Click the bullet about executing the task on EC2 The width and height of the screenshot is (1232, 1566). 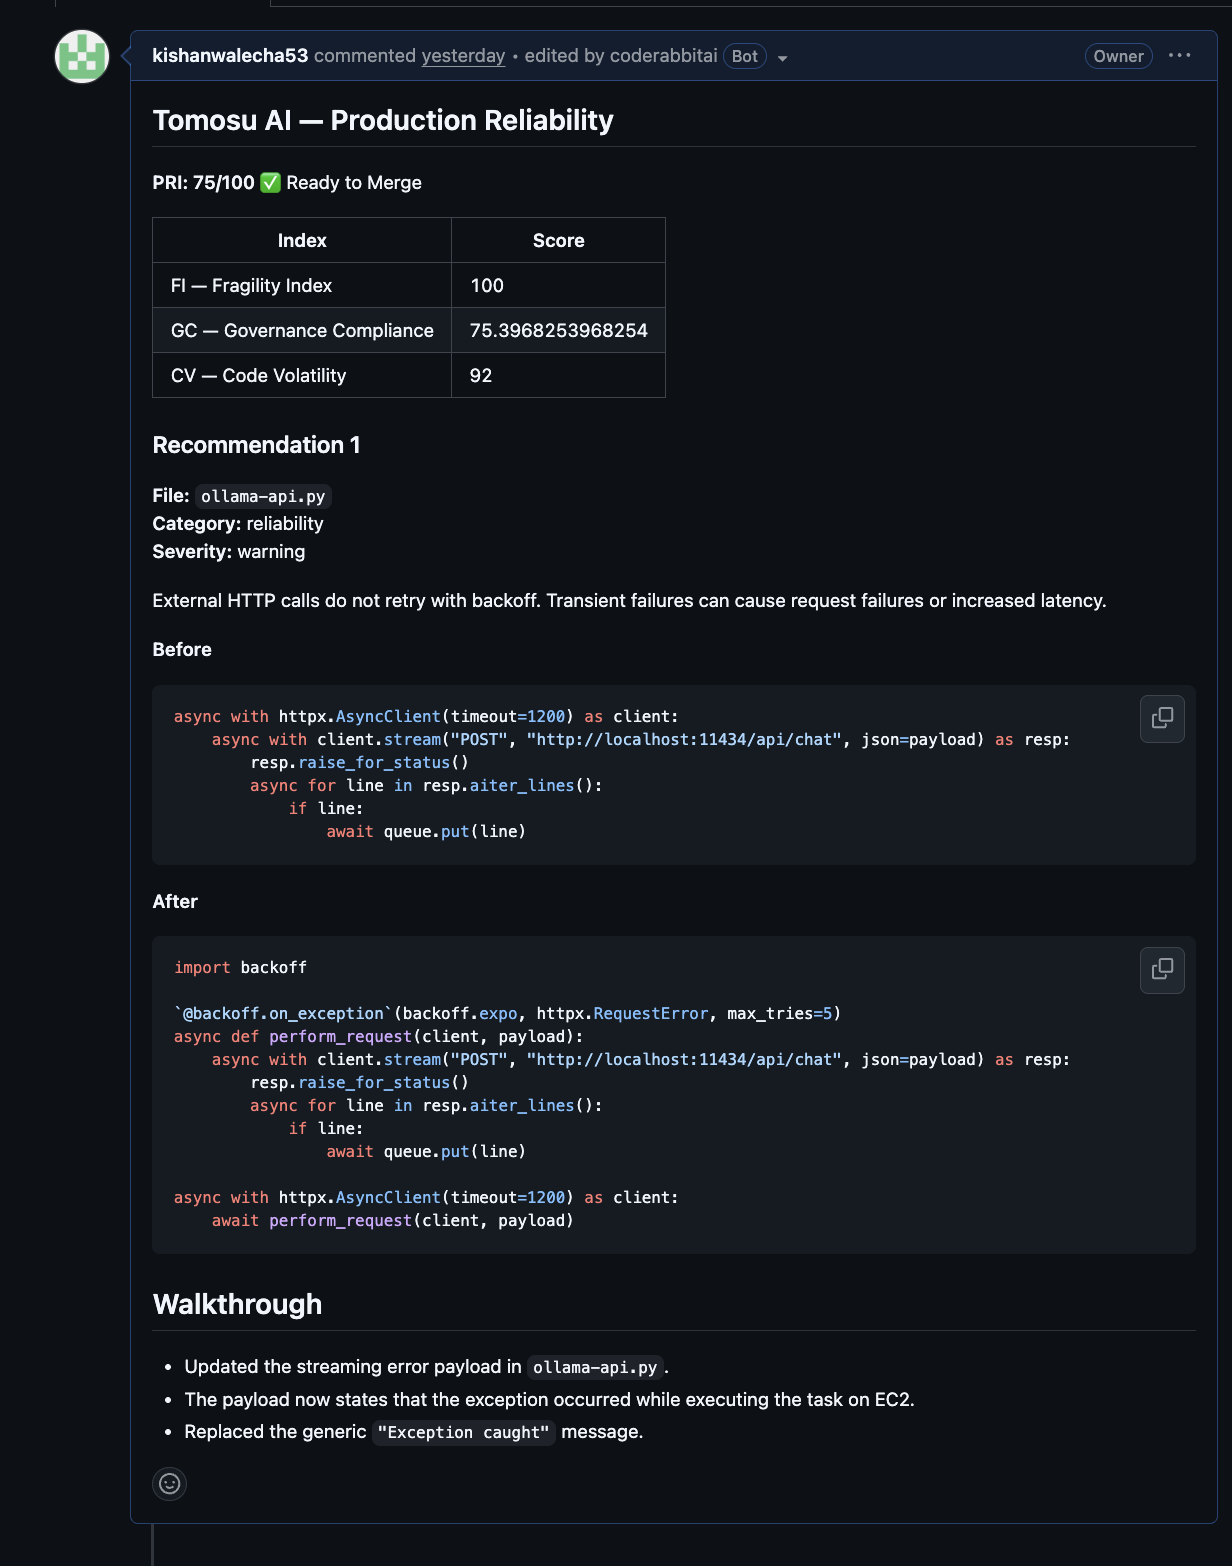coord(549,1400)
